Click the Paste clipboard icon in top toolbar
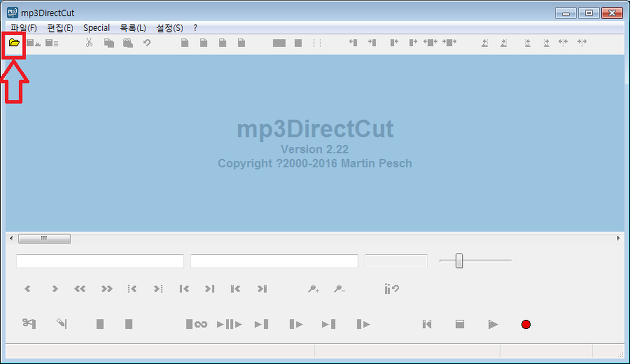630x364 pixels. [128, 43]
